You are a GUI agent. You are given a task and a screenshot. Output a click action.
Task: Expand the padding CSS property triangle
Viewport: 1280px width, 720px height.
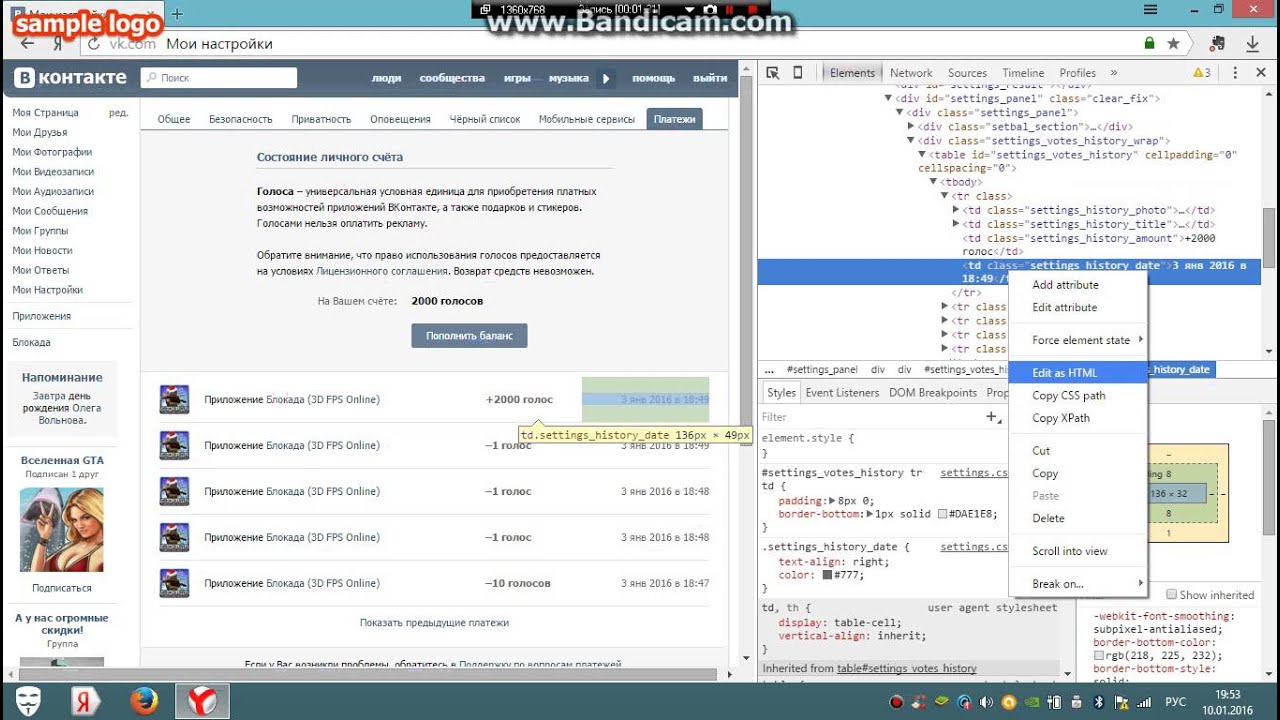click(x=831, y=500)
